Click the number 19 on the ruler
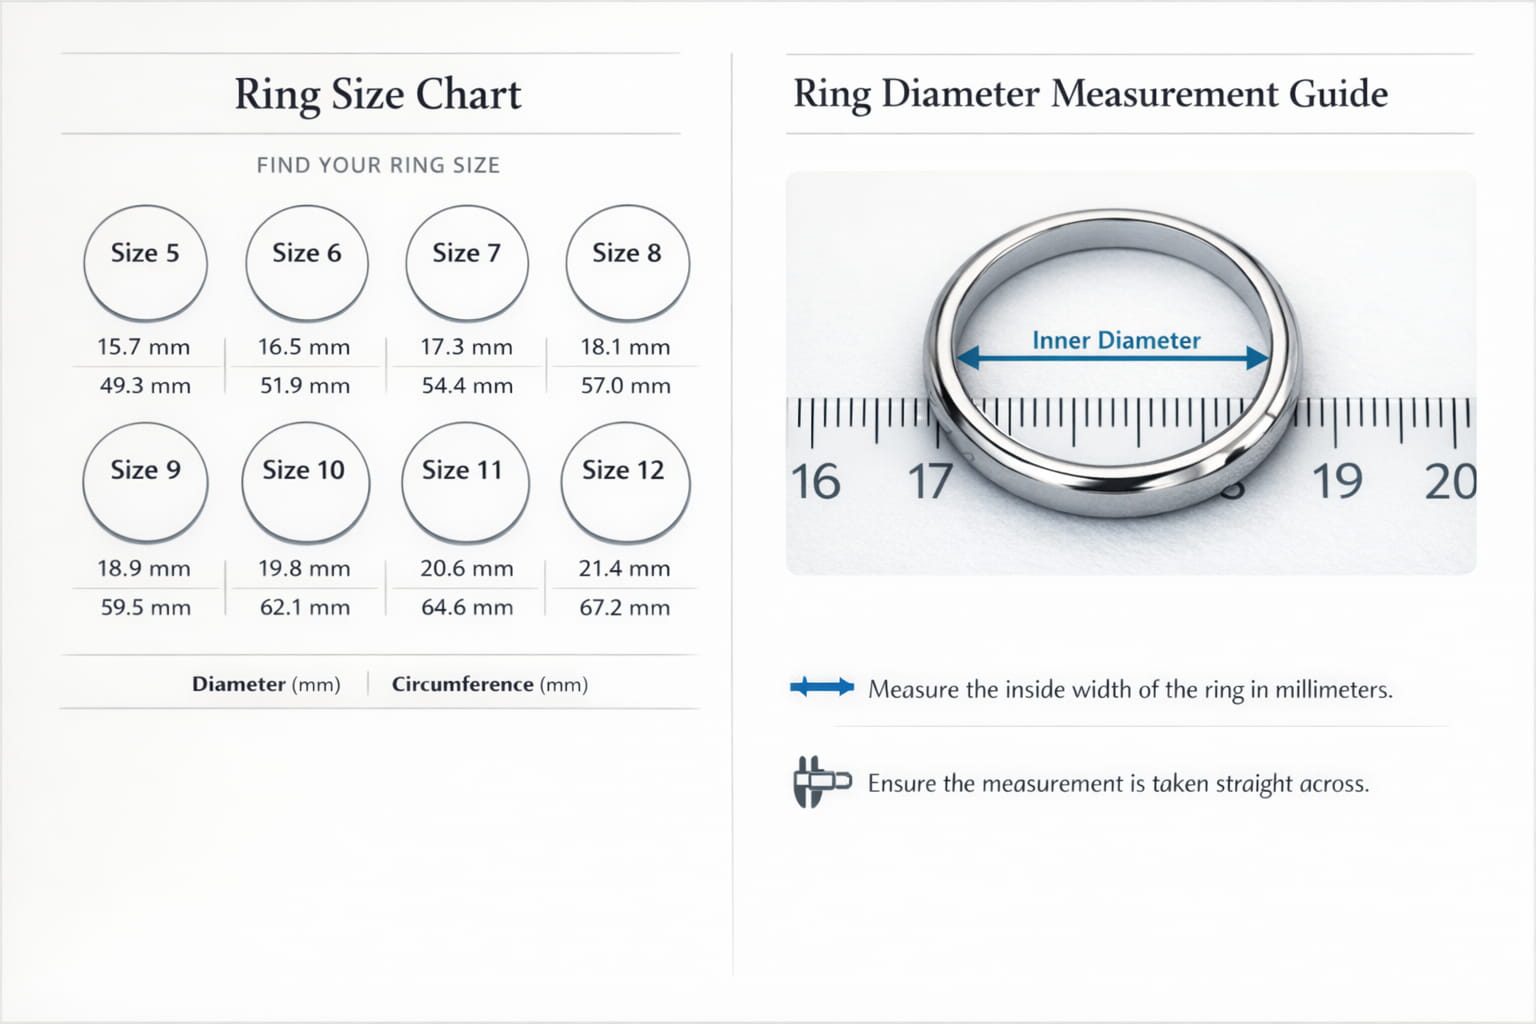 pos(1337,482)
